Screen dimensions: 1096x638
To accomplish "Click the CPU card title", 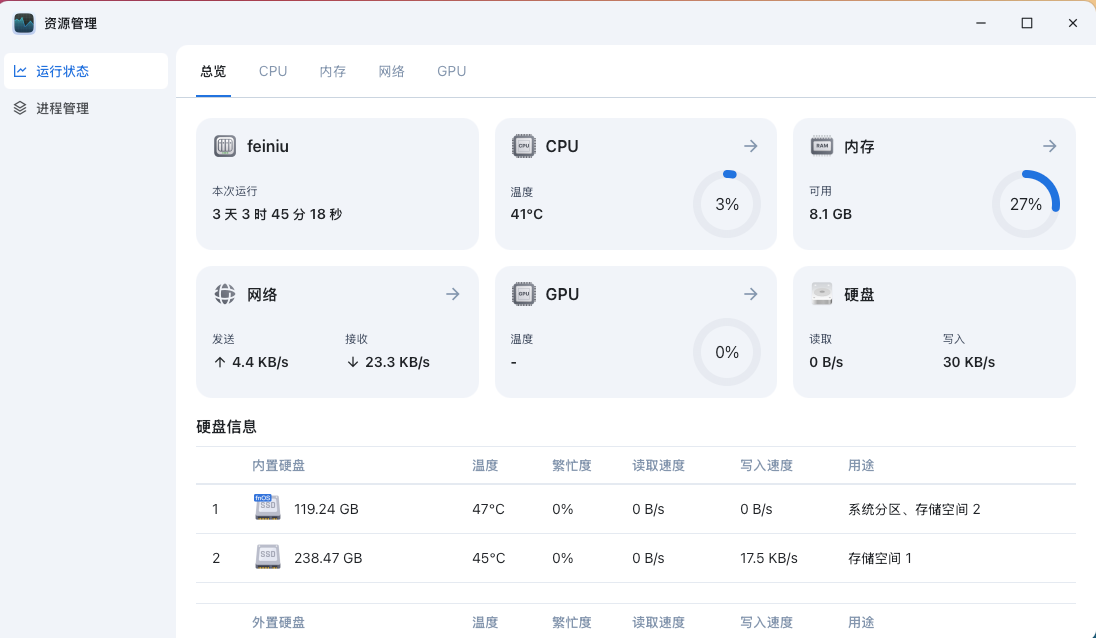I will click(562, 146).
